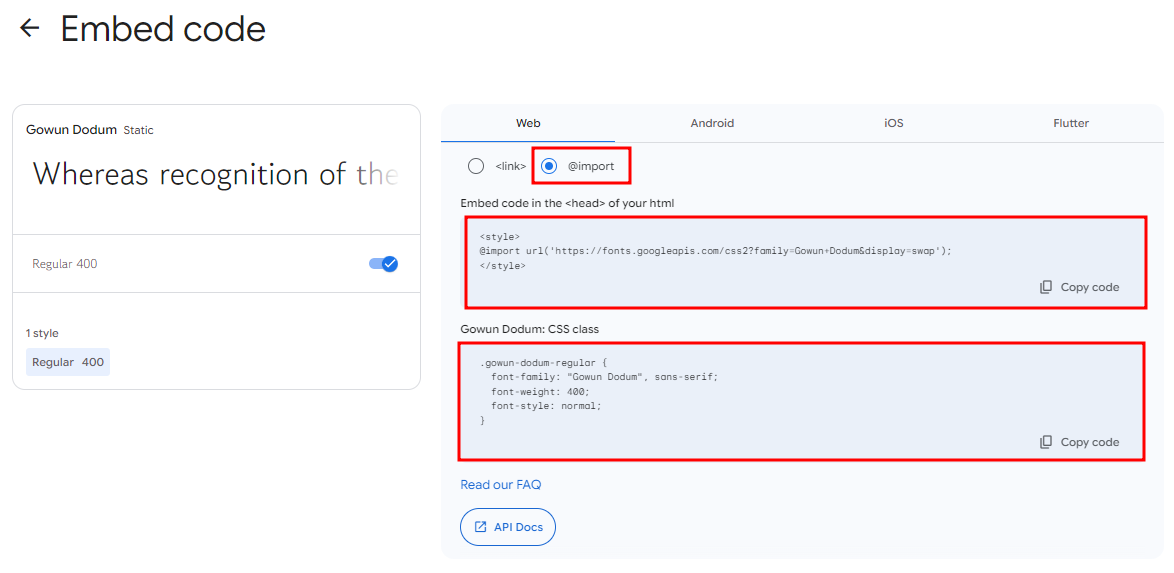Click the 'Whereas recognition of the' preview text
This screenshot has height=573, width=1174.
click(x=215, y=175)
